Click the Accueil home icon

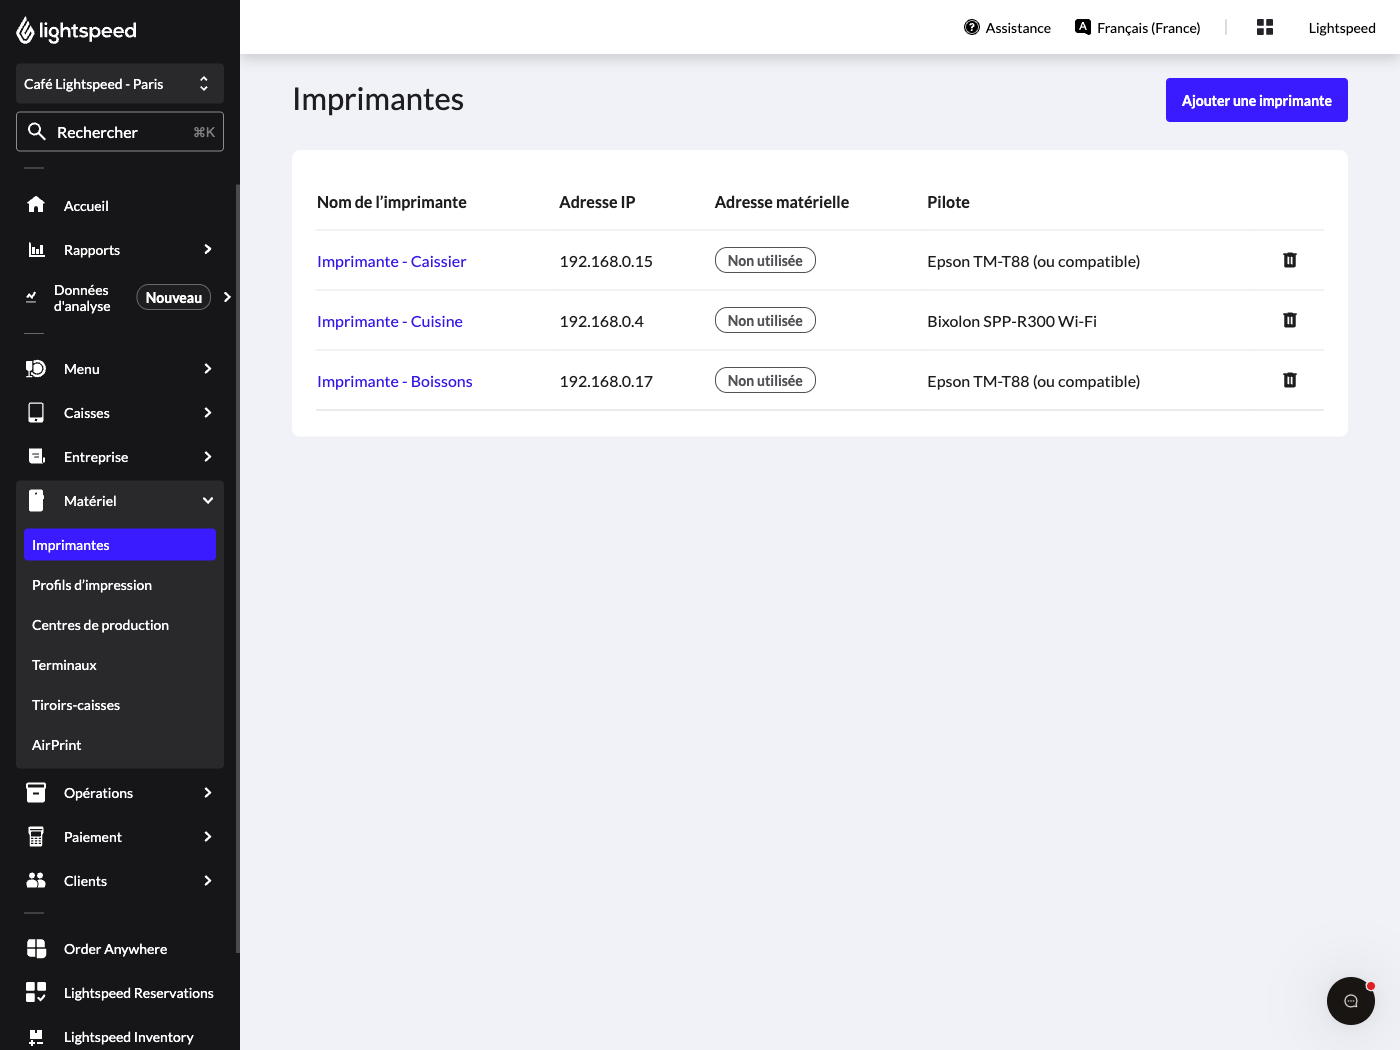(x=36, y=205)
